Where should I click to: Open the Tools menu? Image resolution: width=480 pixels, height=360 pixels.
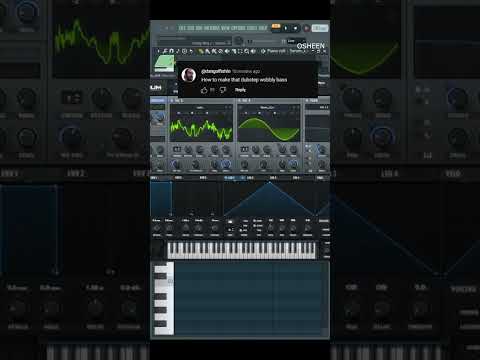(252, 28)
